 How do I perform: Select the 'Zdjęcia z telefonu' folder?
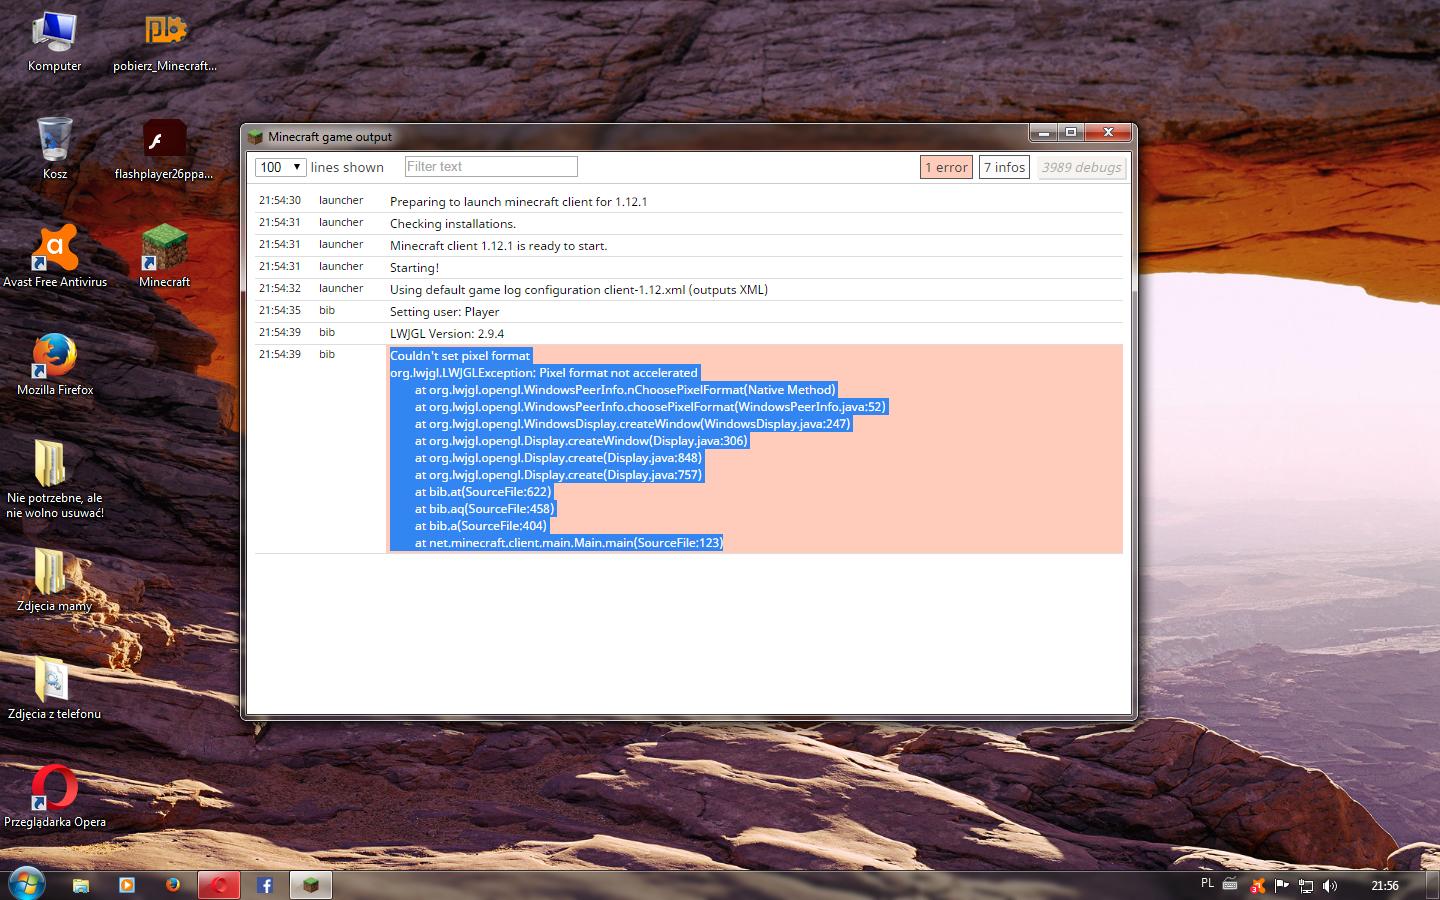click(55, 687)
